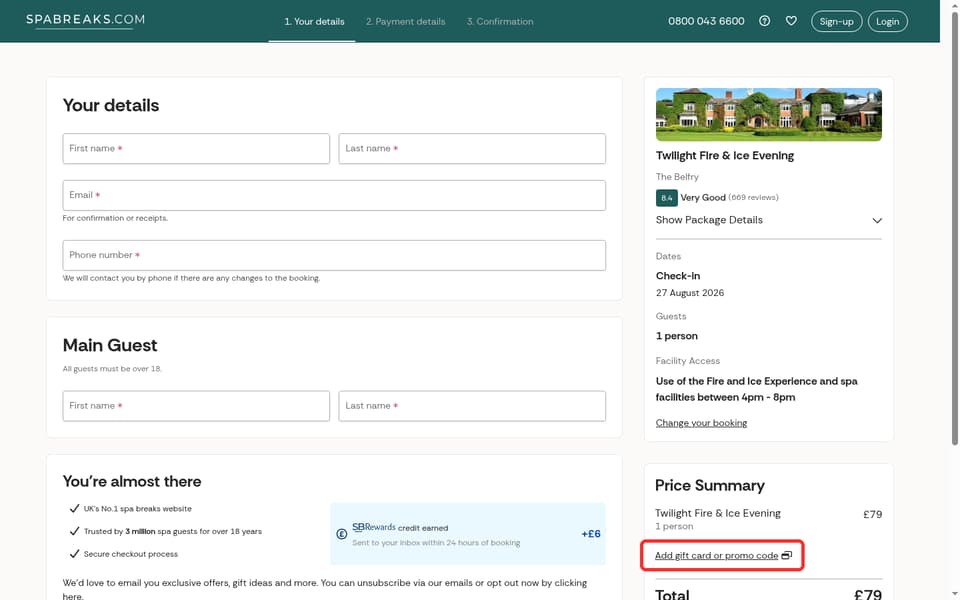The height and width of the screenshot is (600, 960).
Task: Click the card icon beside promo code link
Action: click(787, 555)
